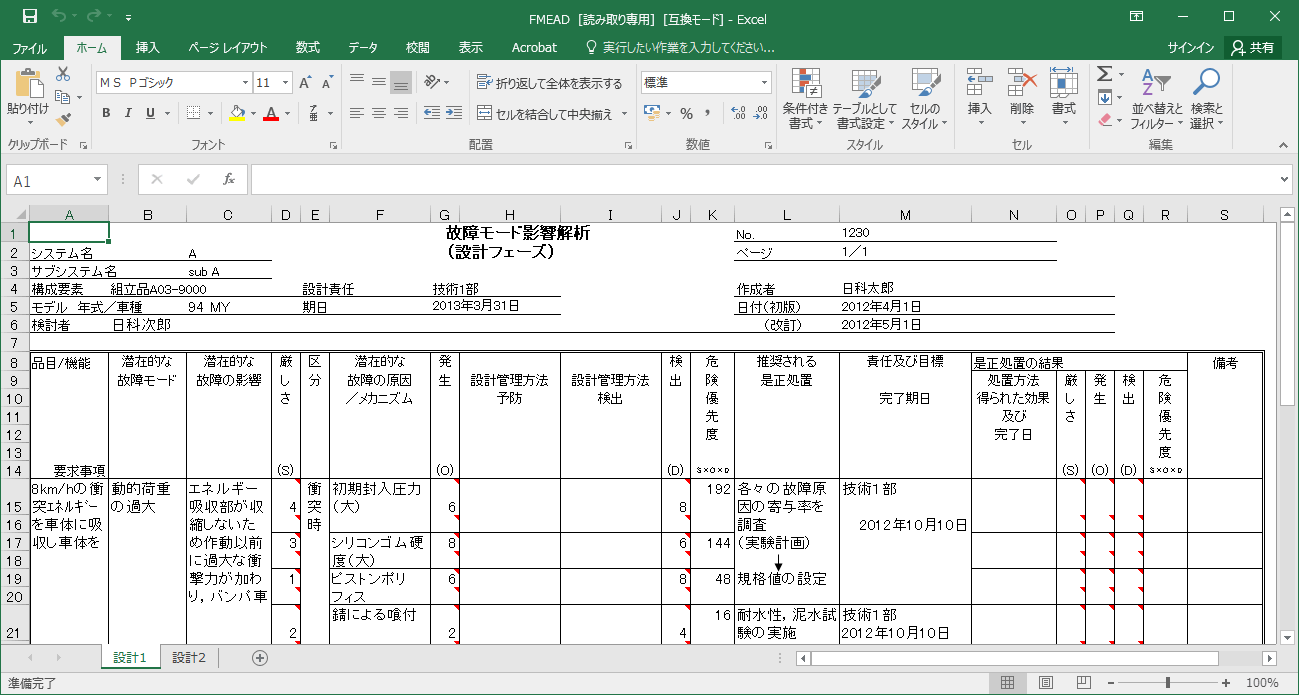Expand the formula bar
Viewport: 1299px width, 695px height.
click(x=1285, y=180)
